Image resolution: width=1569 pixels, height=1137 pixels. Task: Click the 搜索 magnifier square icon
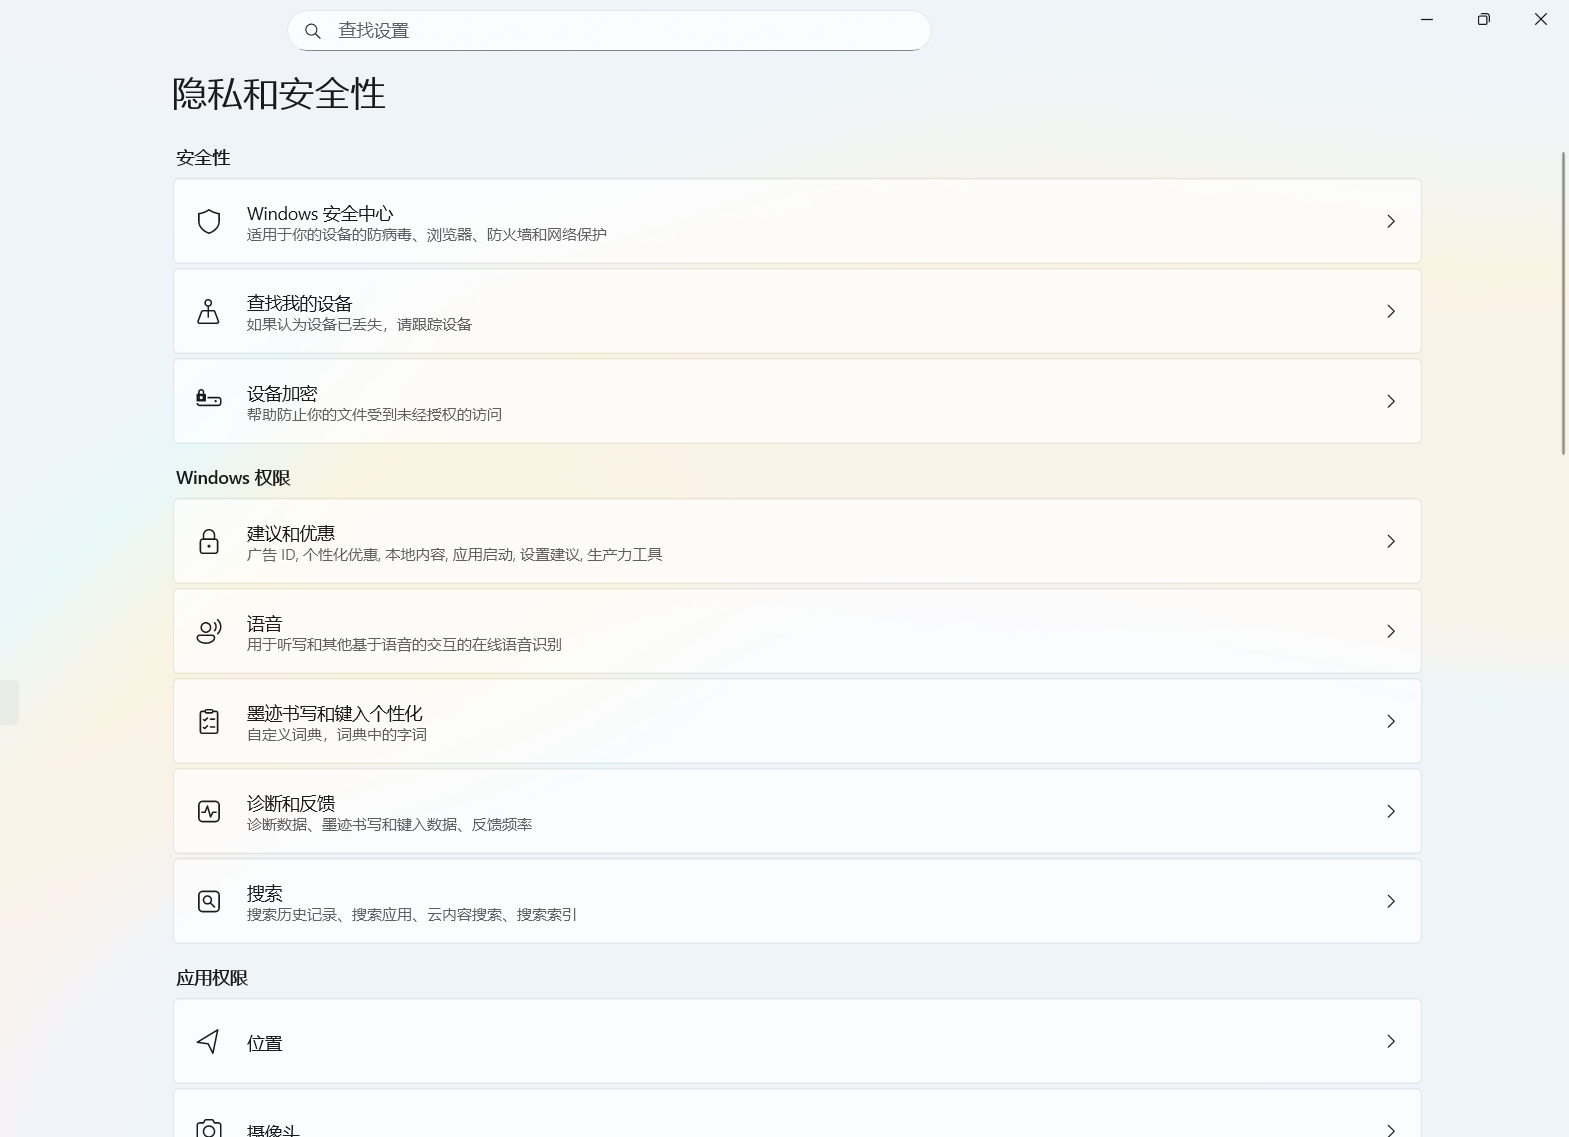[209, 901]
